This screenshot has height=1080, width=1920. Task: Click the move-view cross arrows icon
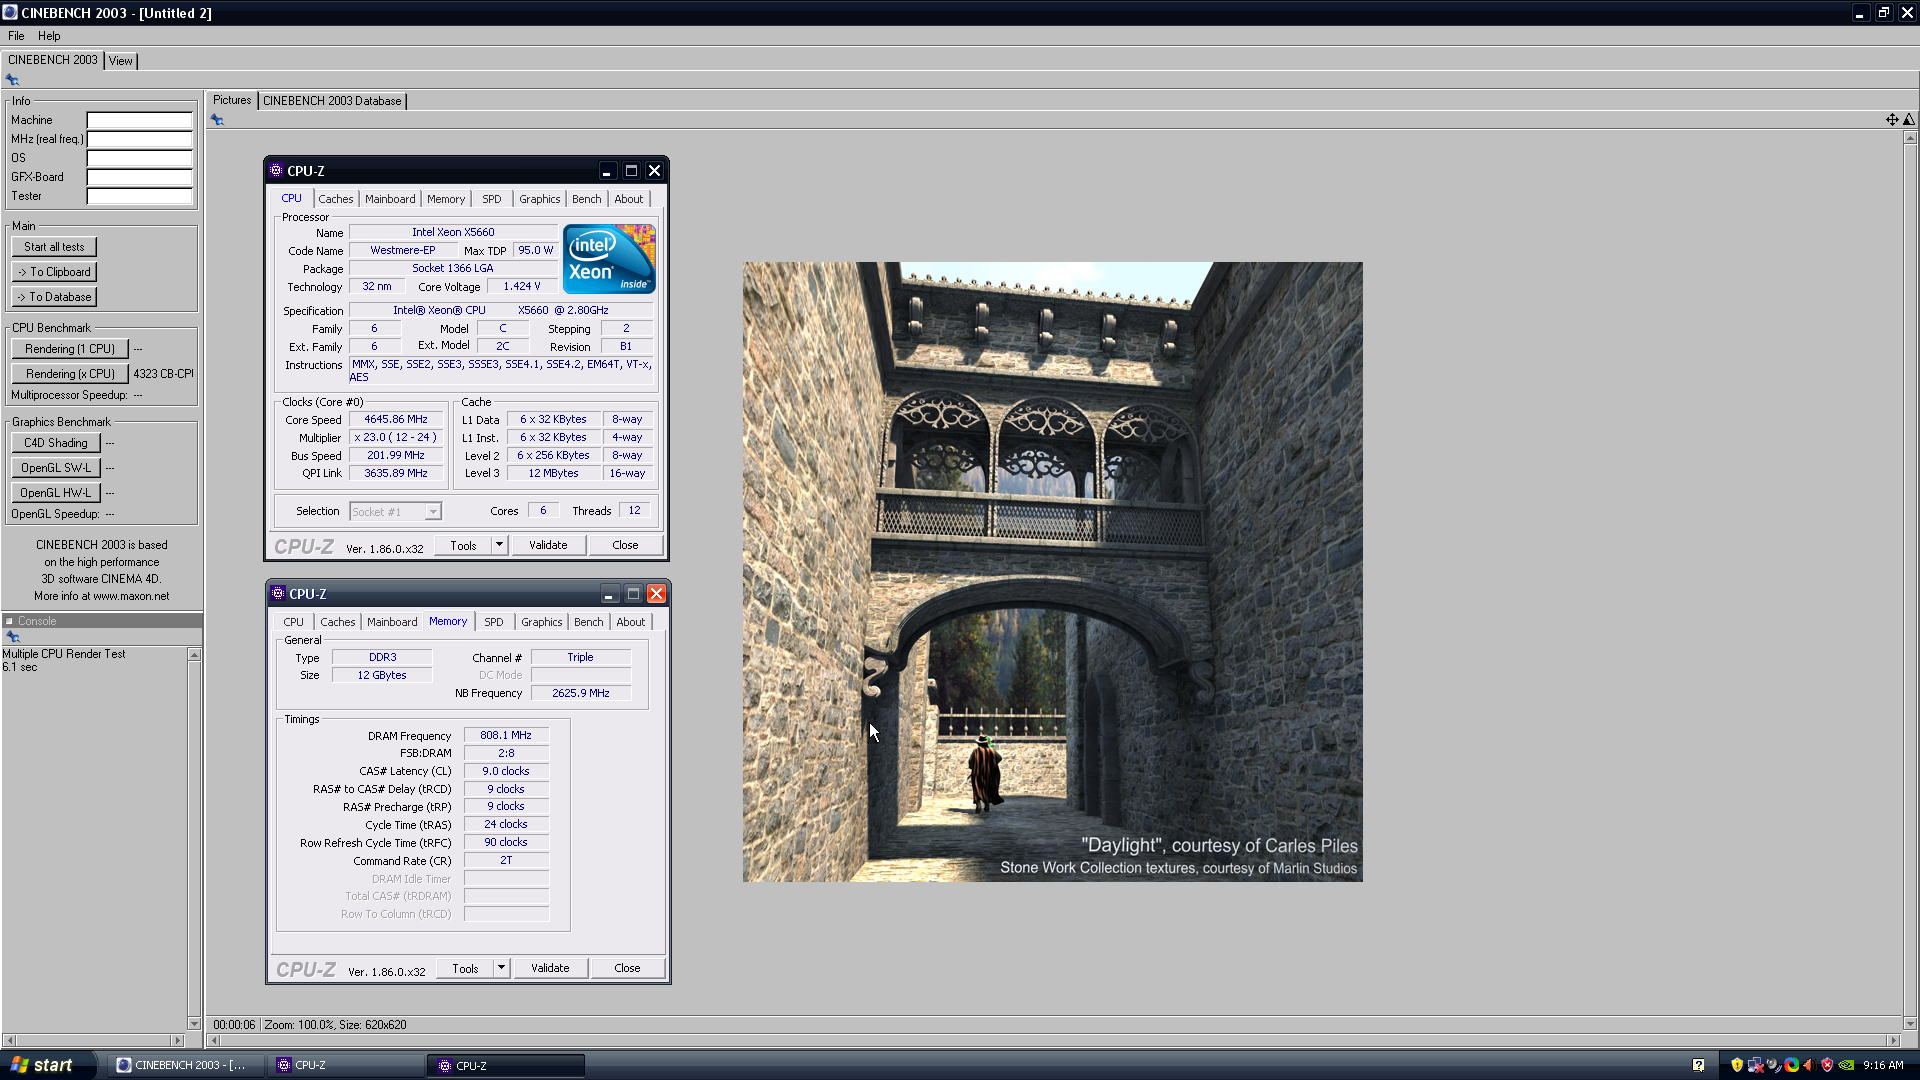pos(1892,120)
